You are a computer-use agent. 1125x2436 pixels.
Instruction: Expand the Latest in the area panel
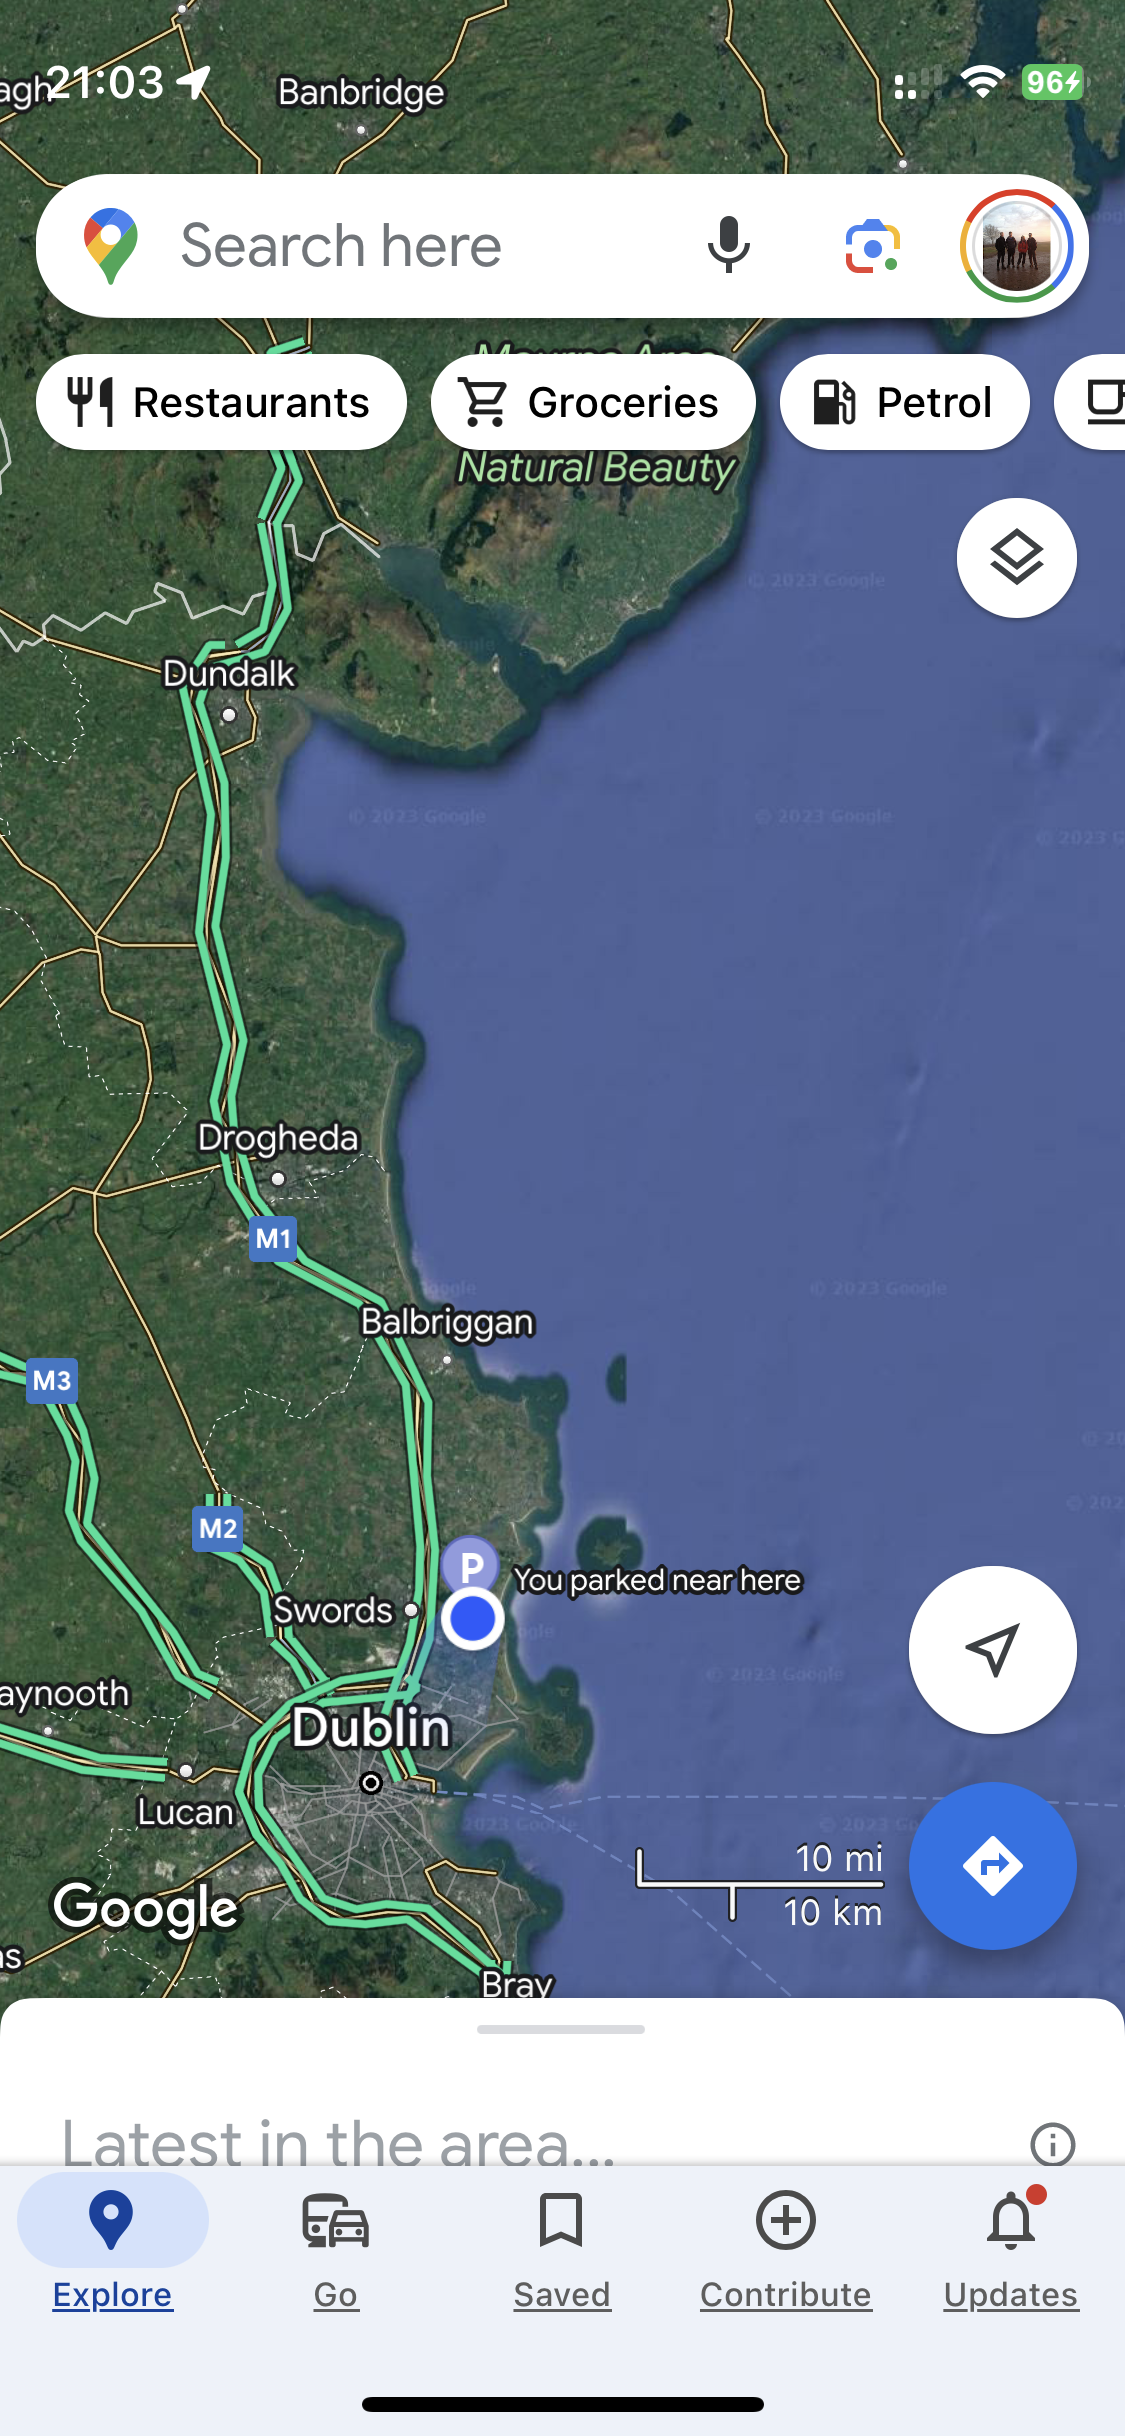pos(337,2140)
